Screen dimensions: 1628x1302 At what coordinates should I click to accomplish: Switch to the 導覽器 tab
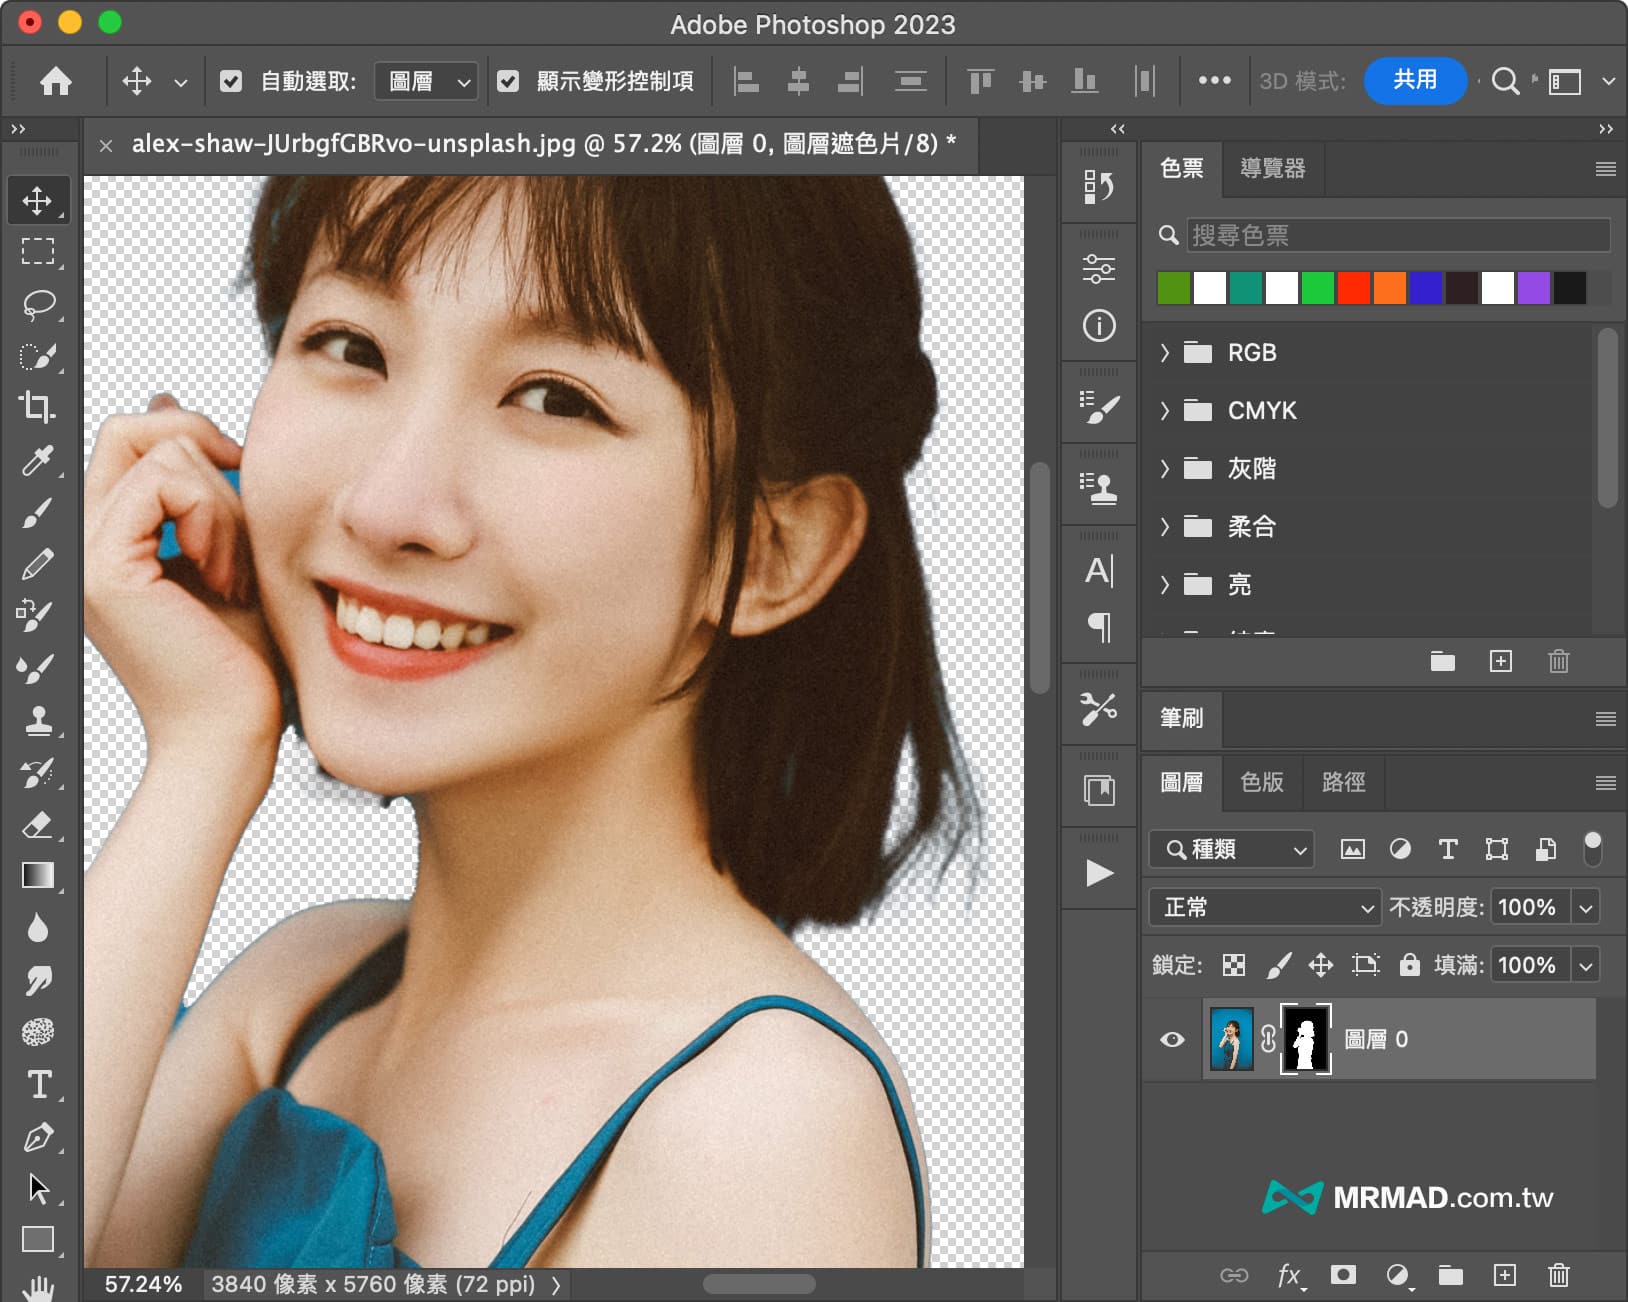[x=1273, y=168]
